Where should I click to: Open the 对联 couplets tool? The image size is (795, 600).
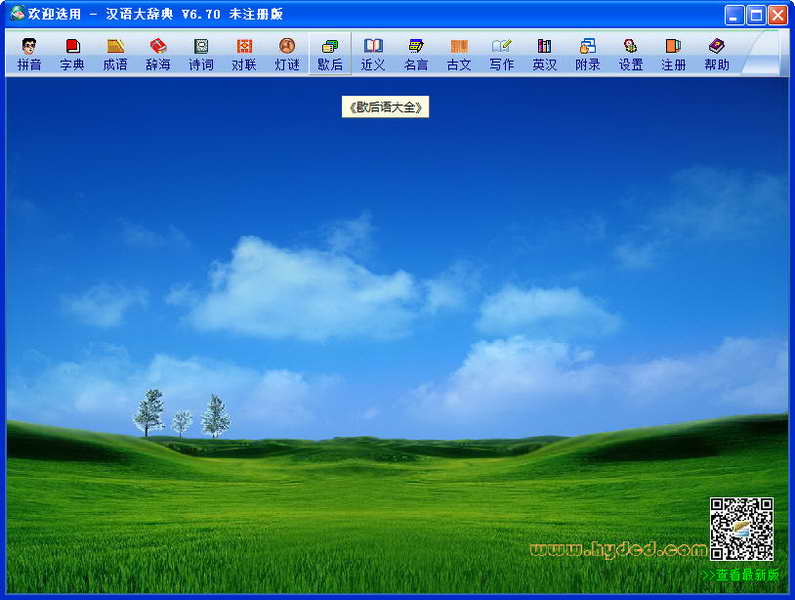tap(244, 54)
